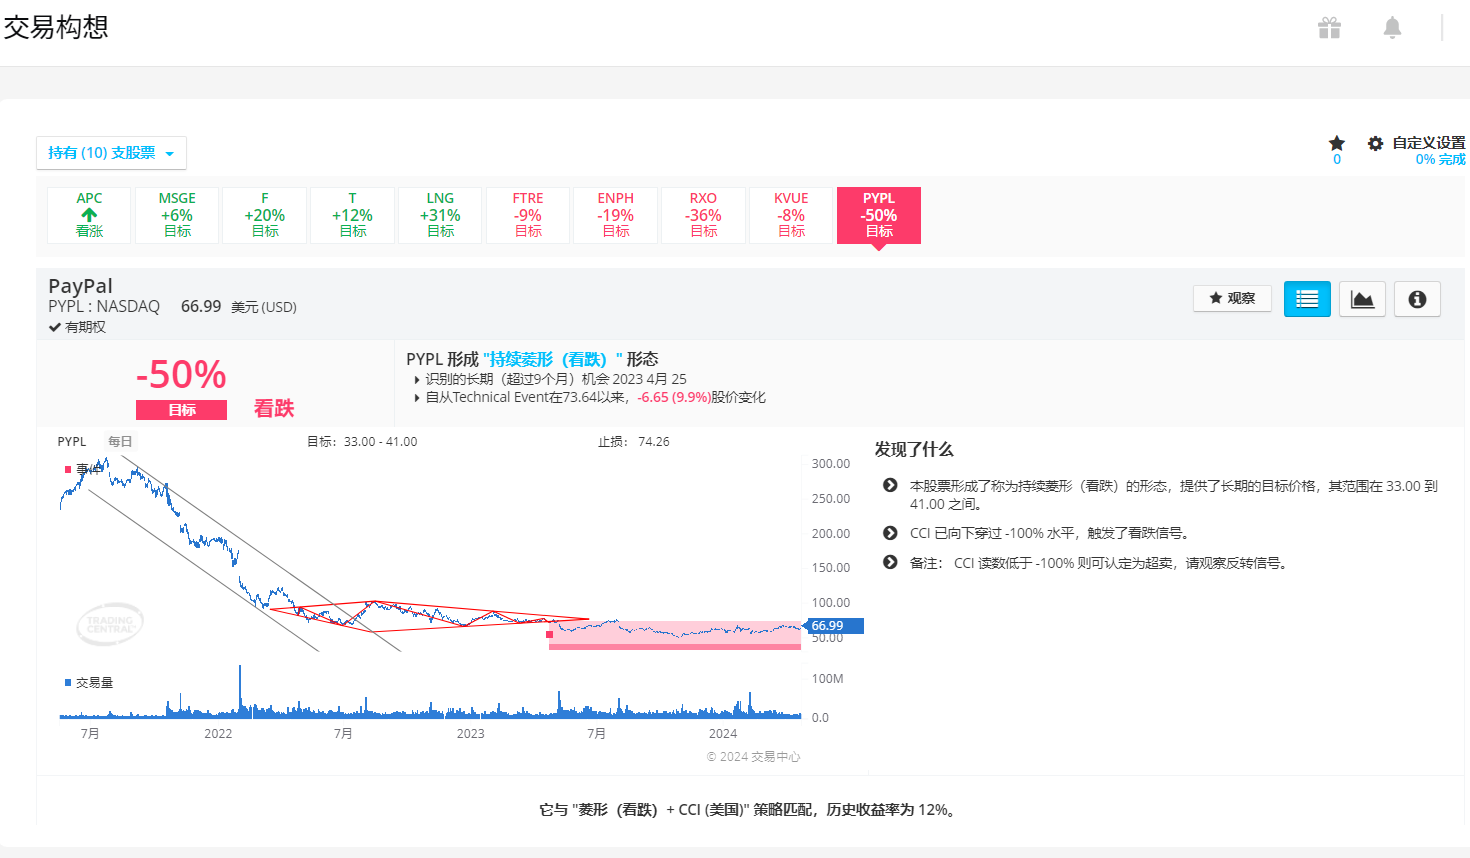Screen dimensions: 1470x858
Task: Click the 2024 label on time axis
Action: tap(723, 733)
